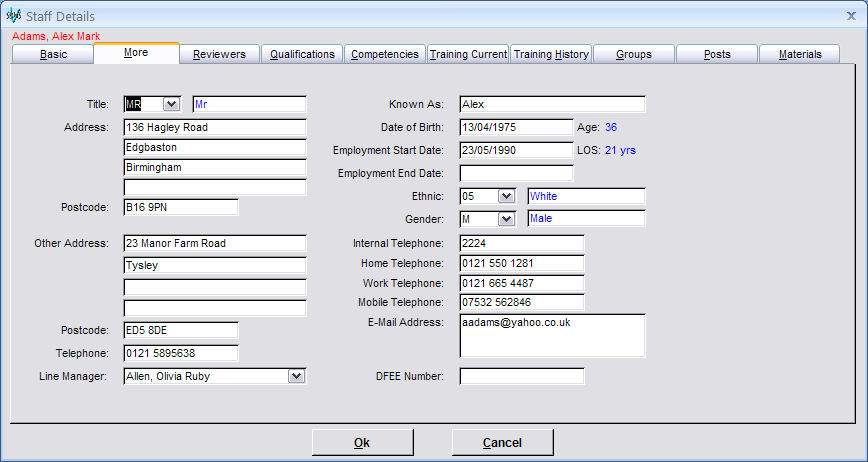Open the Posts tab
Screen dimensions: 868x462
717,54
